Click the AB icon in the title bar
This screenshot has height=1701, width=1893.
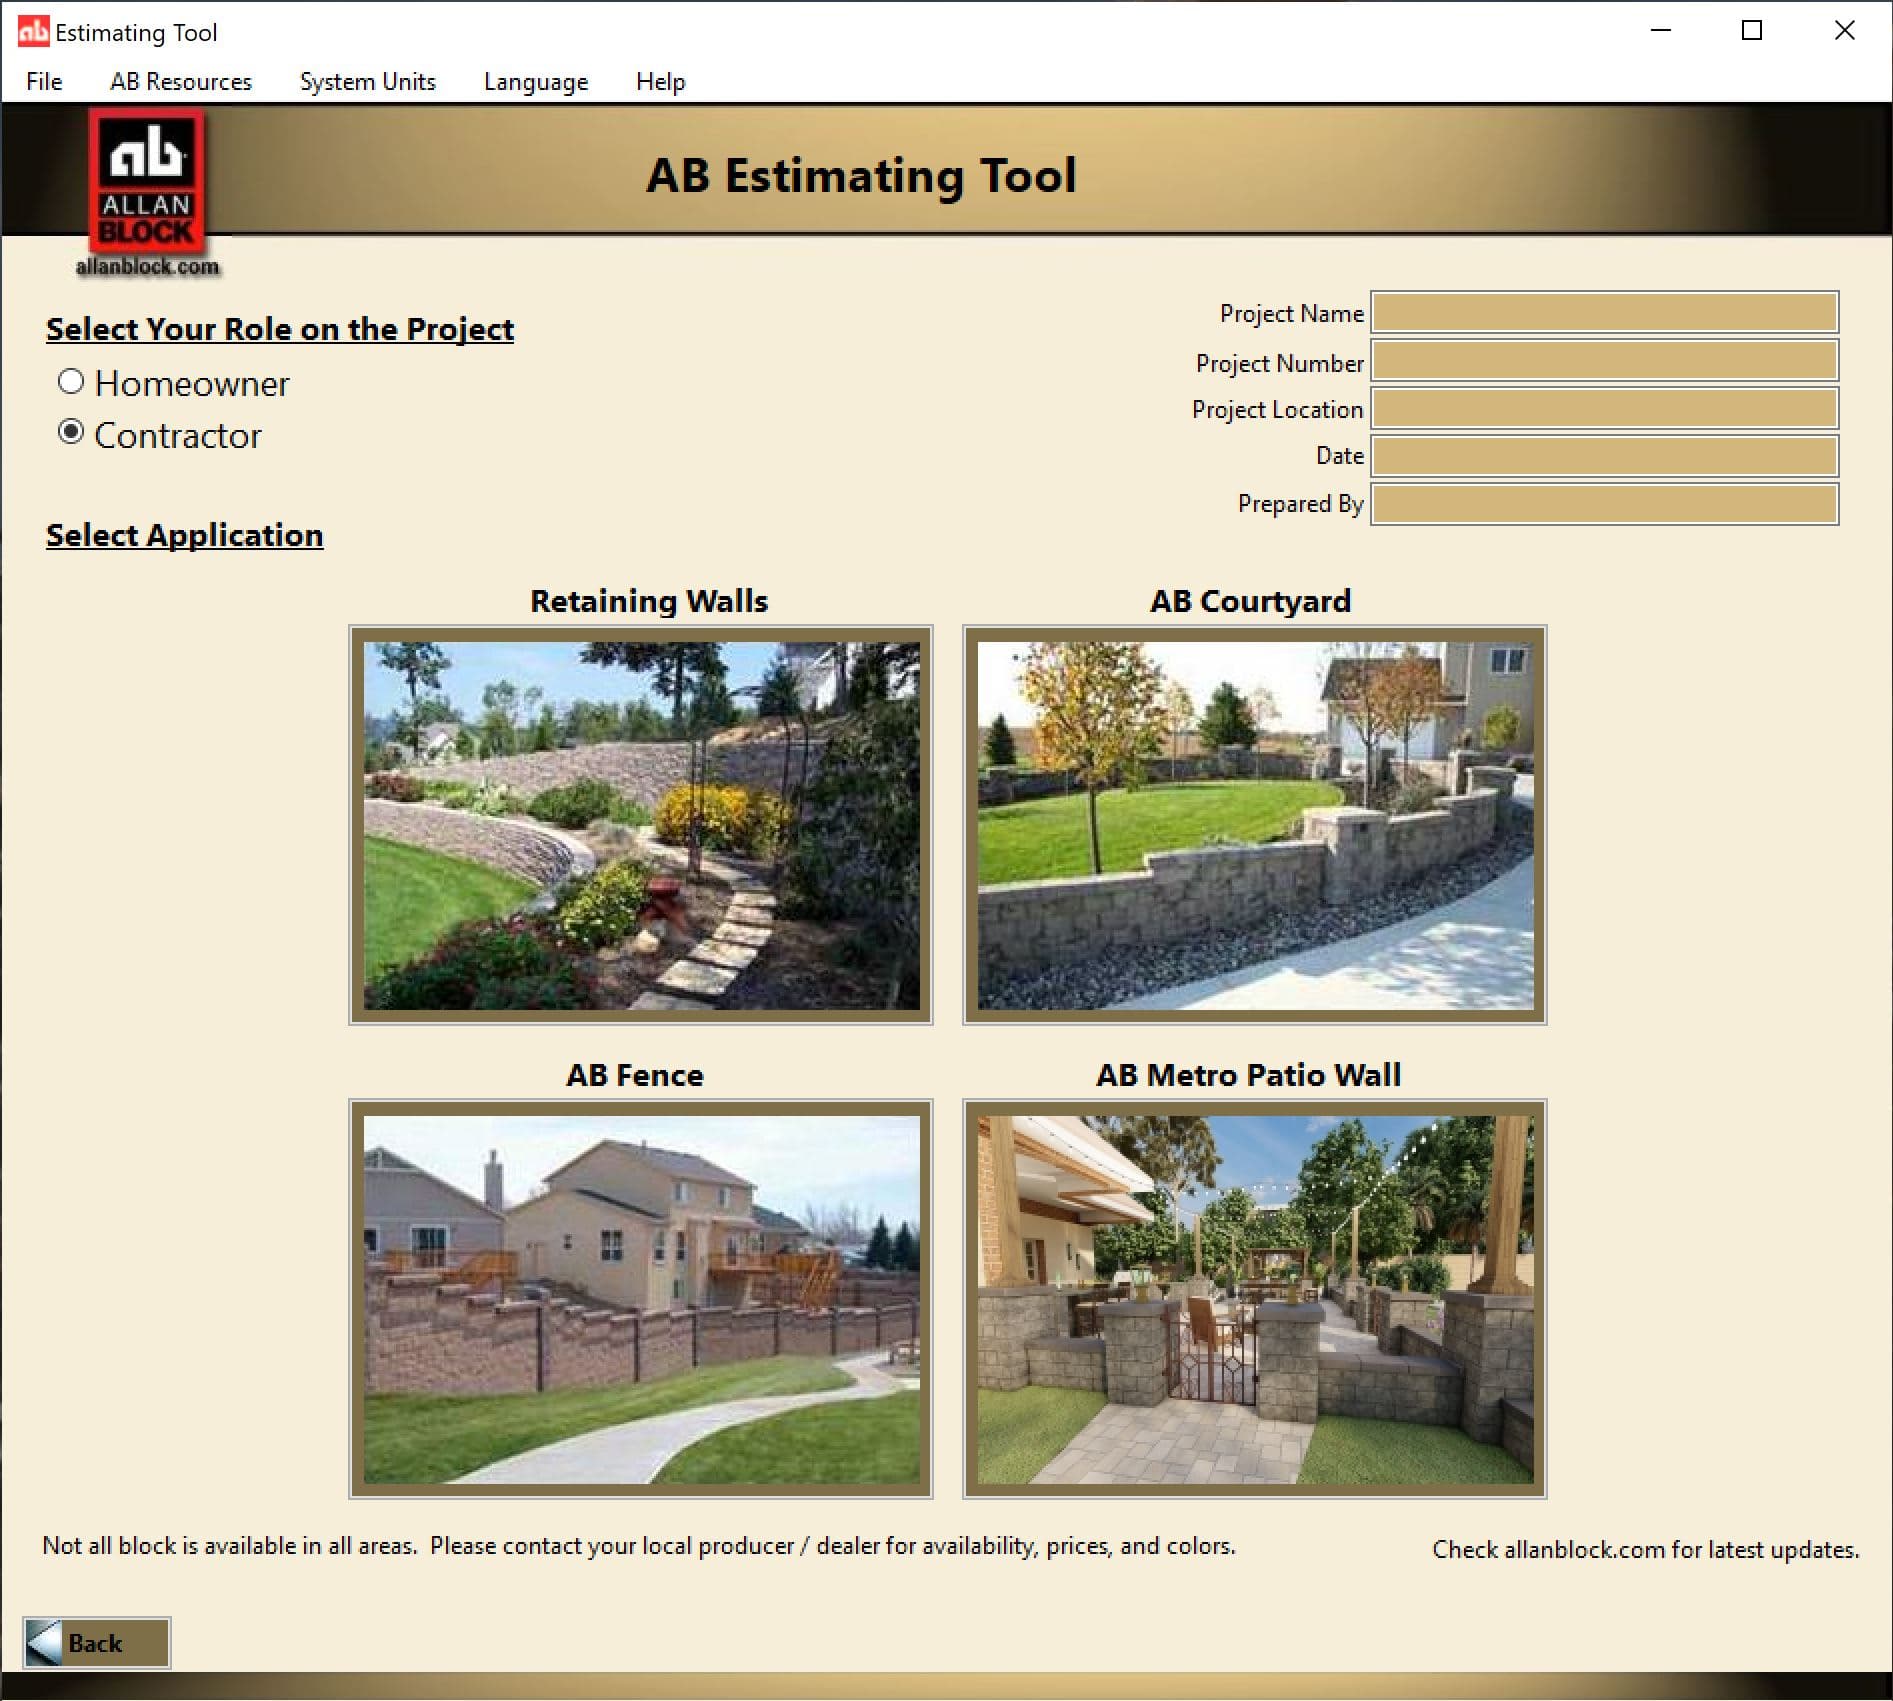[32, 31]
